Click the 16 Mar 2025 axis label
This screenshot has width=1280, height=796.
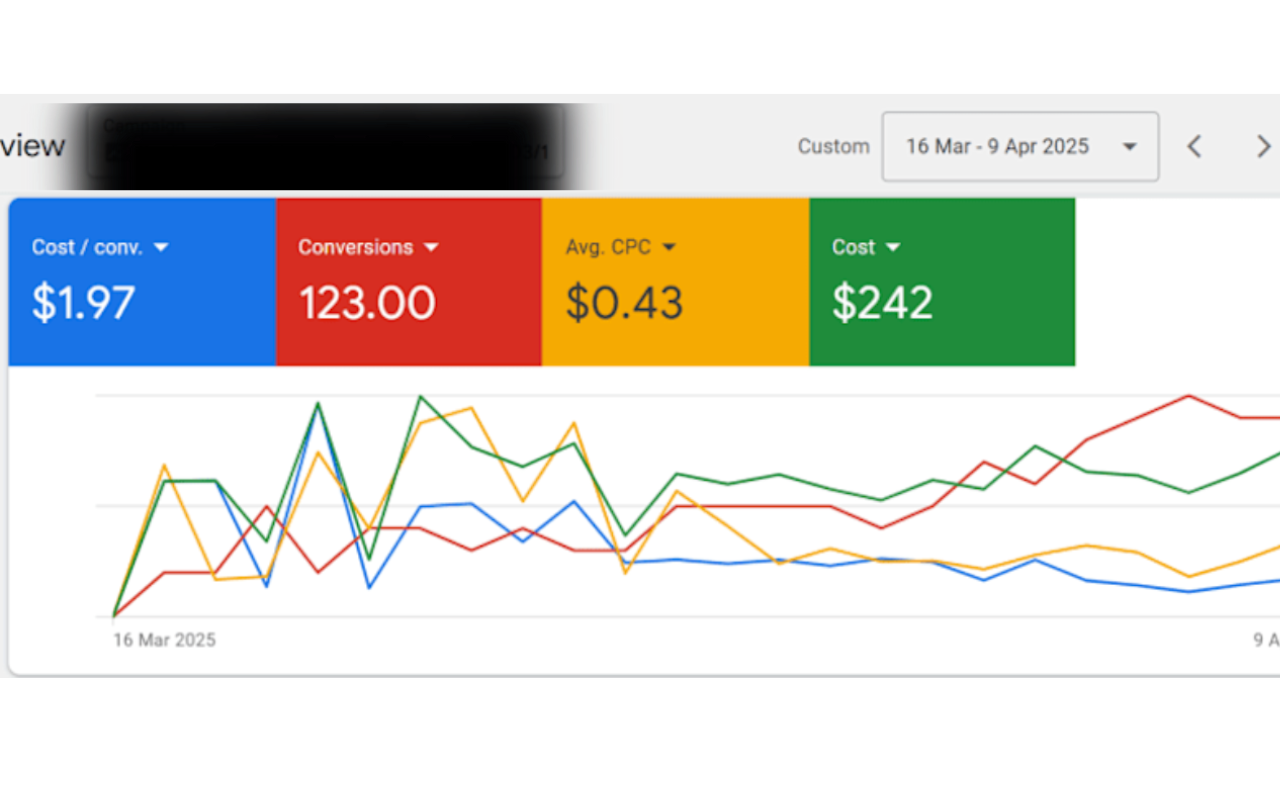coord(164,640)
